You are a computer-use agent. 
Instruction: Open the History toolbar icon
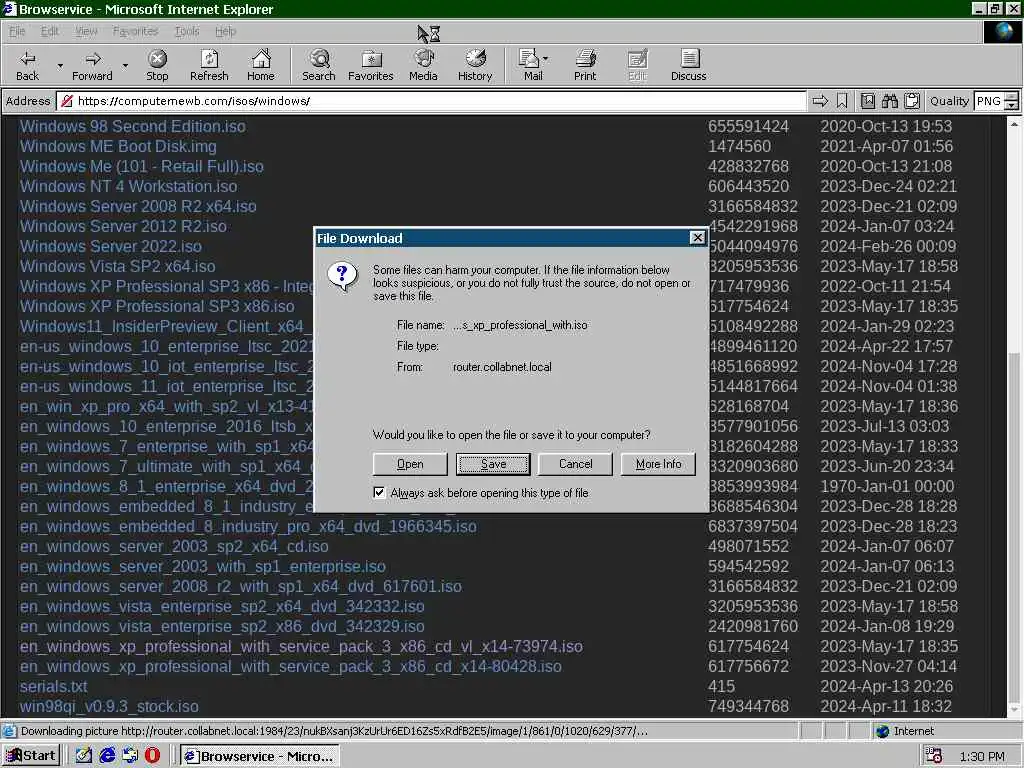tap(475, 65)
